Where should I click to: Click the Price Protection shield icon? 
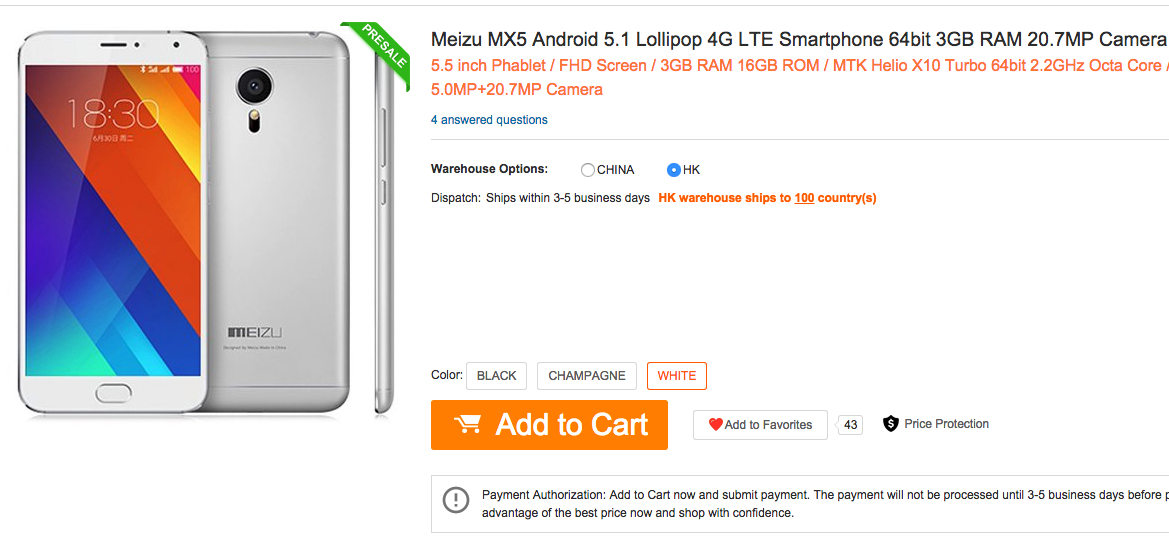click(891, 424)
